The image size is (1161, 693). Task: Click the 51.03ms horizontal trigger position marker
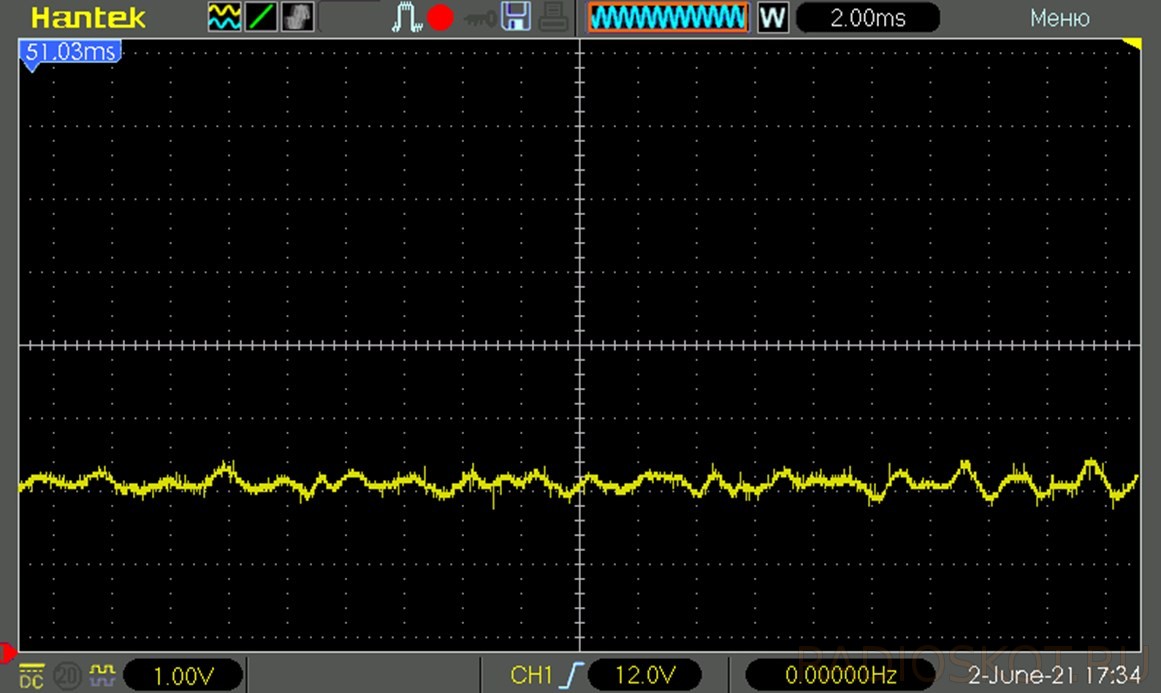click(x=69, y=52)
